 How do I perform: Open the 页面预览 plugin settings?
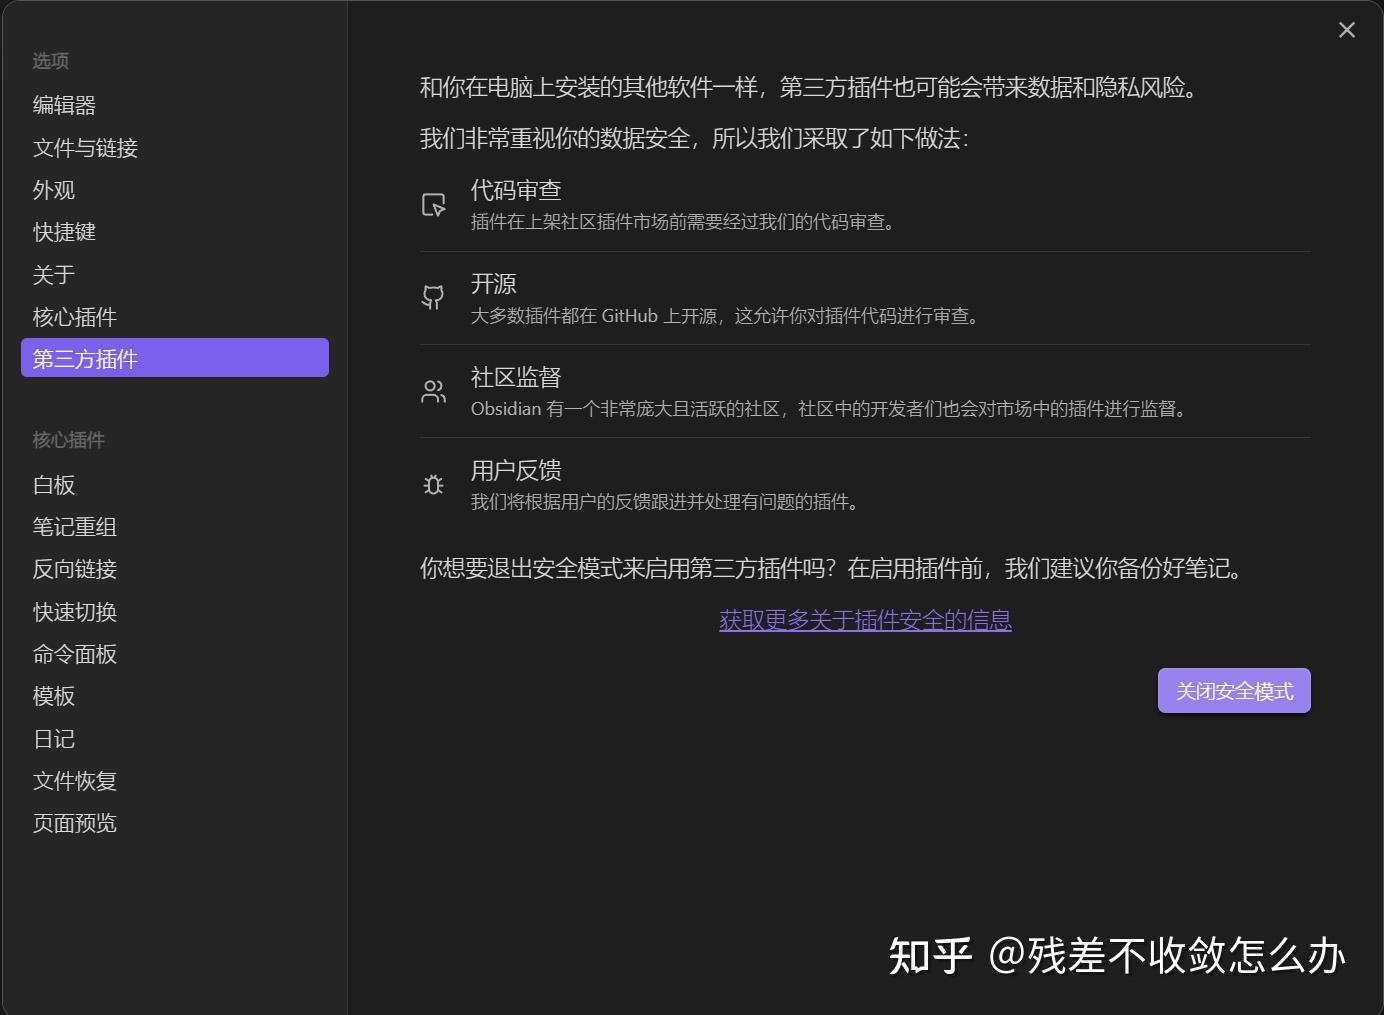tap(175, 823)
